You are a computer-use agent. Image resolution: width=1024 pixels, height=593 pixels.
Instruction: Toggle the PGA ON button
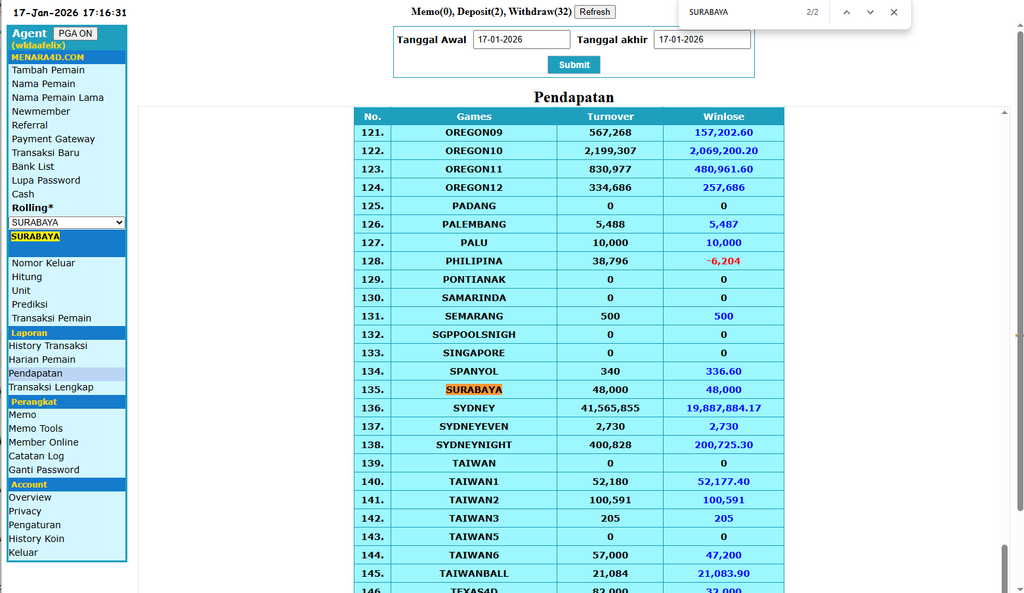[75, 33]
